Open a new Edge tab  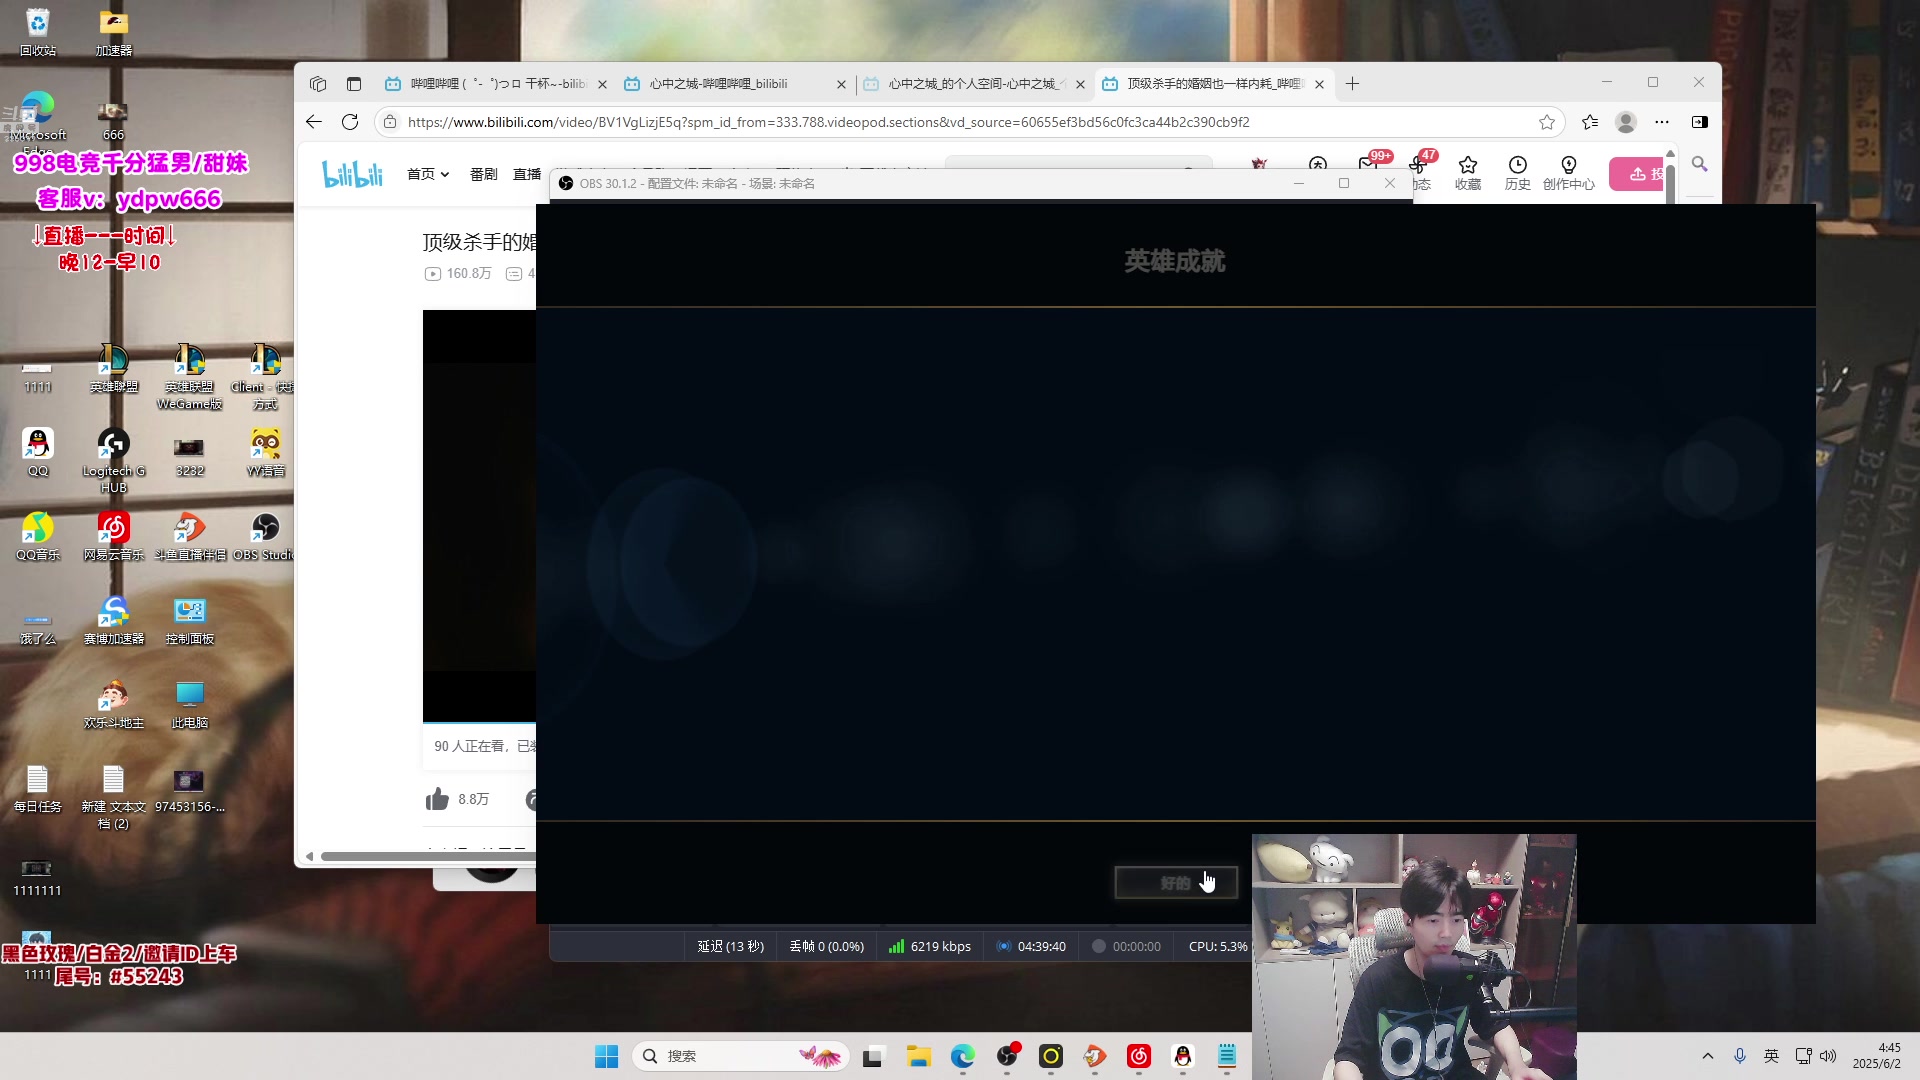point(1352,84)
